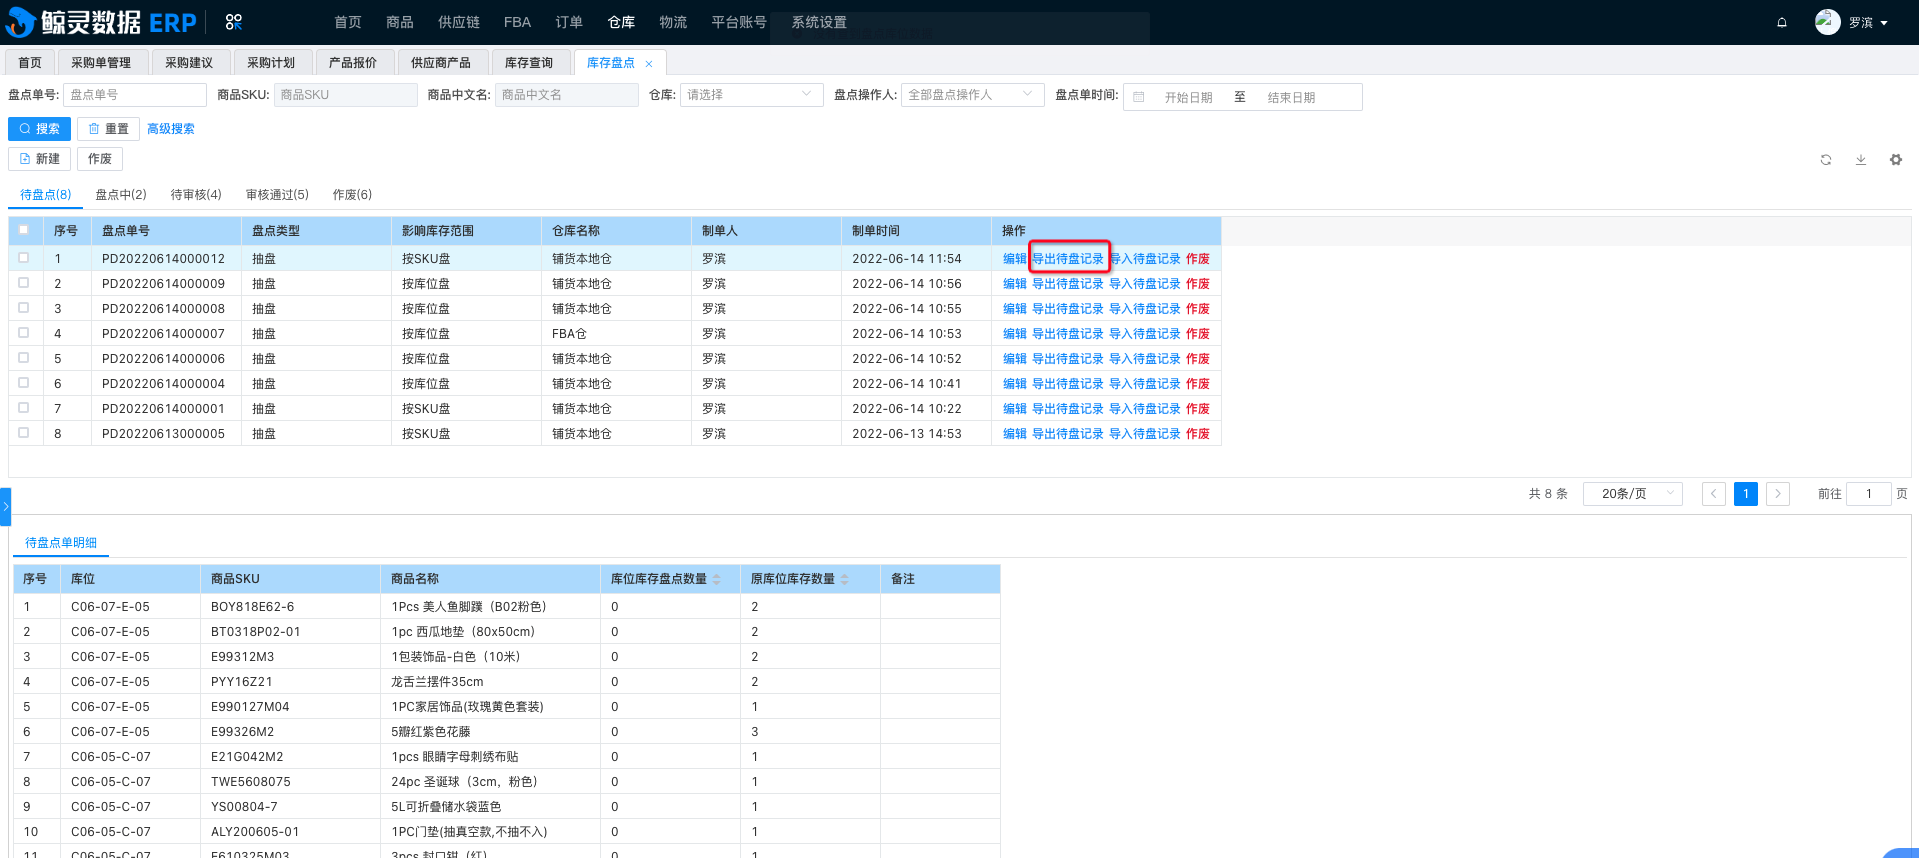Sort by 库位库存盘点数量 column arrows
Image resolution: width=1919 pixels, height=858 pixels.
717,579
